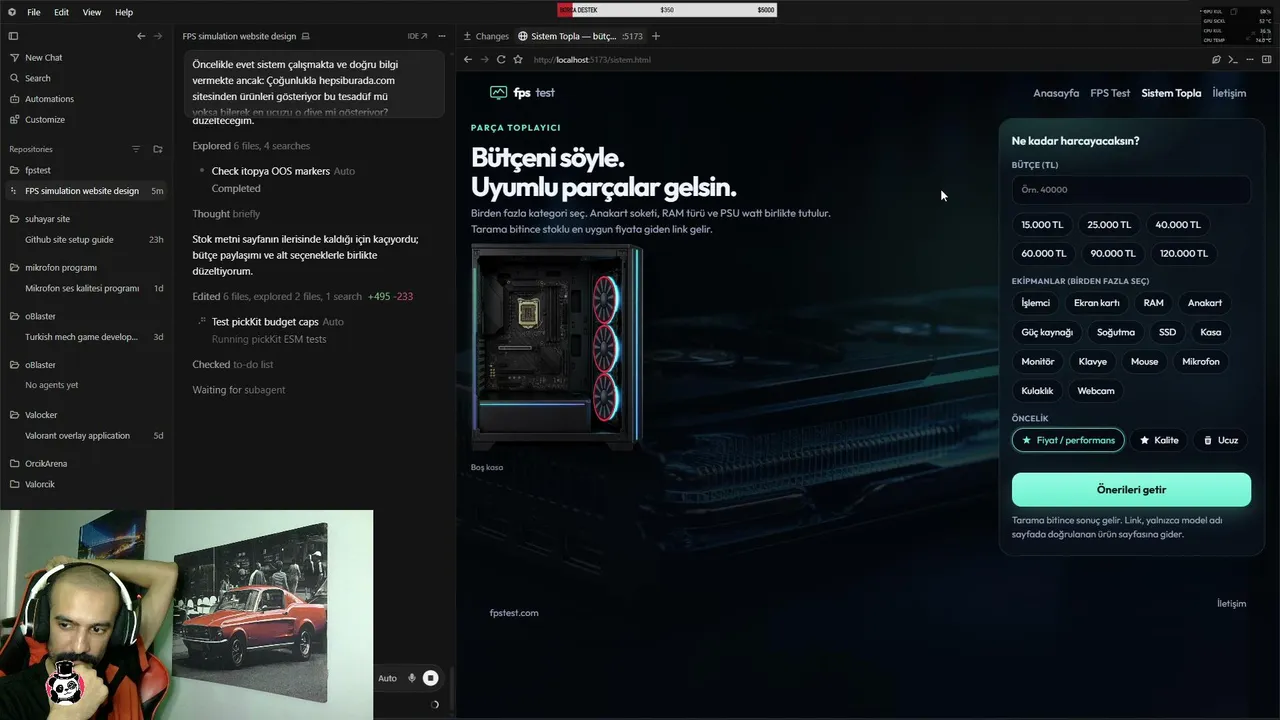
Task: Expand the Thought briefly section
Action: tap(226, 214)
